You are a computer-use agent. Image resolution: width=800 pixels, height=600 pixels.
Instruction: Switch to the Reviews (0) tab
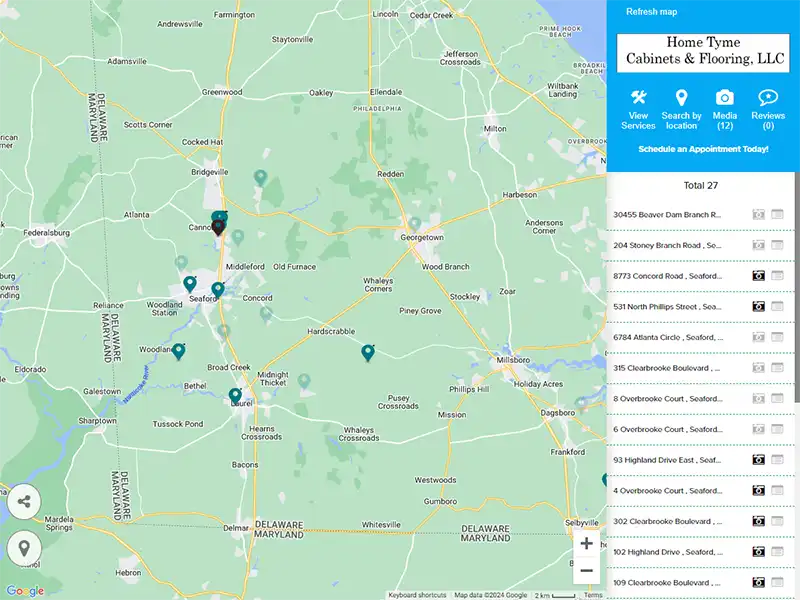[x=768, y=96]
